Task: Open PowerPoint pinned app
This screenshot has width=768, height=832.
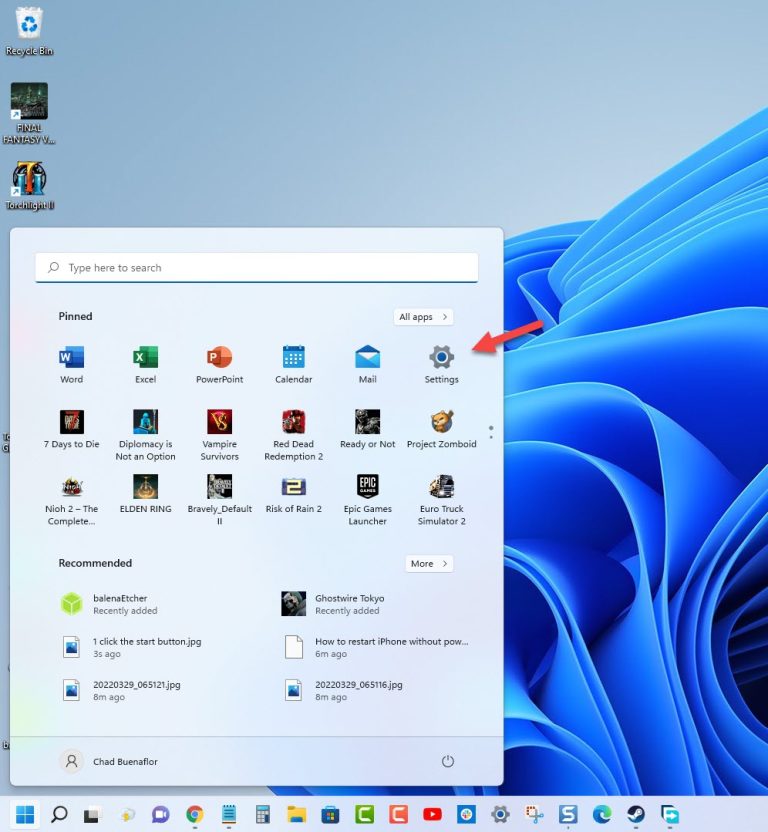Action: (x=219, y=365)
